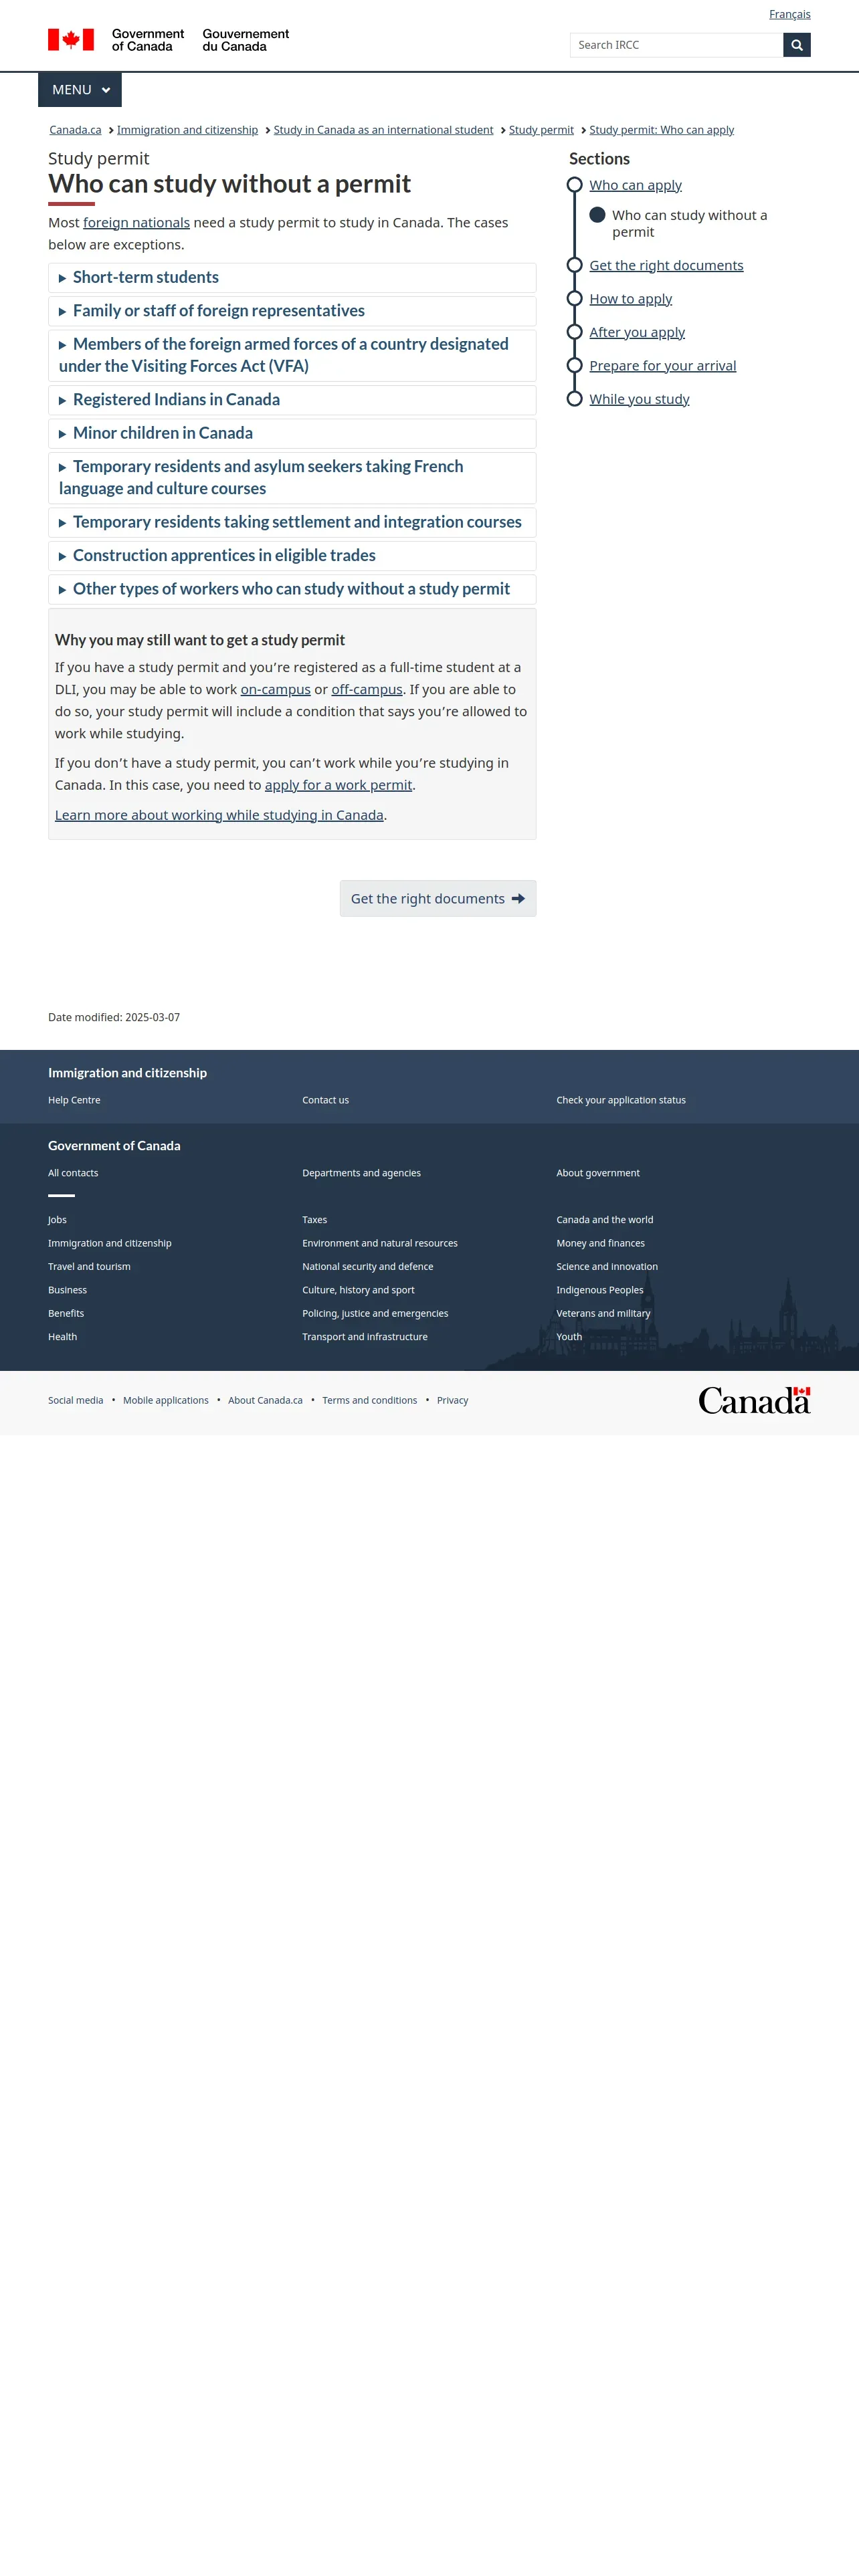Open Terms and conditions link

click(x=369, y=1401)
